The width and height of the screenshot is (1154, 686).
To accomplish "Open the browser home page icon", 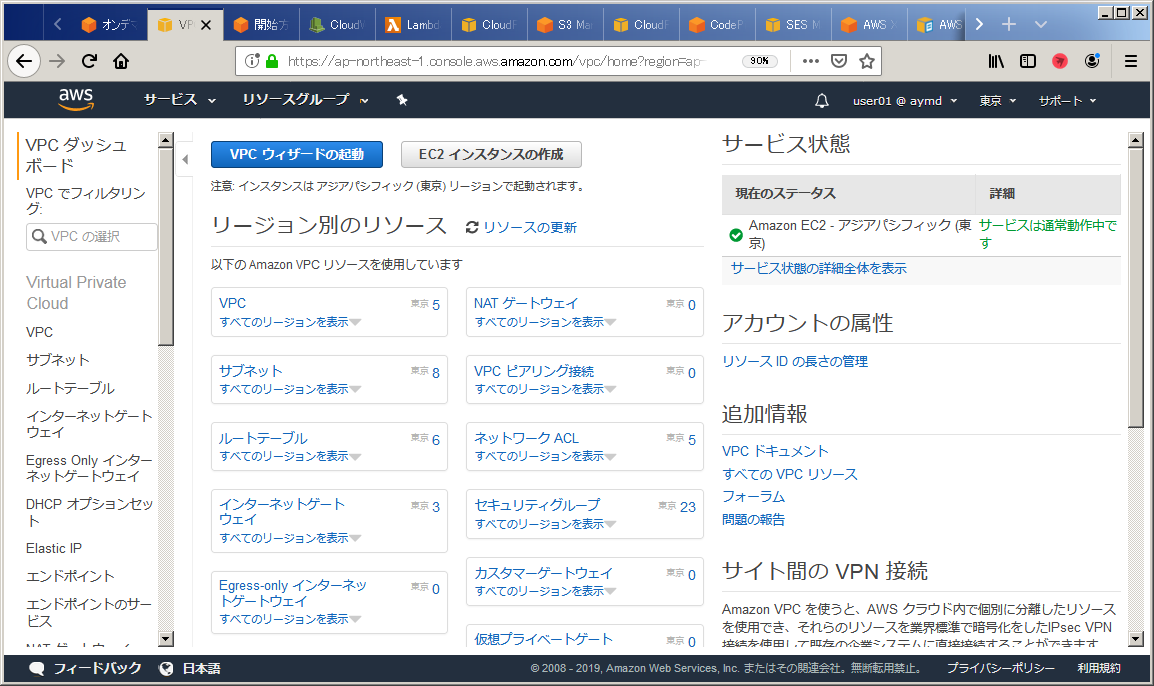I will click(x=121, y=61).
